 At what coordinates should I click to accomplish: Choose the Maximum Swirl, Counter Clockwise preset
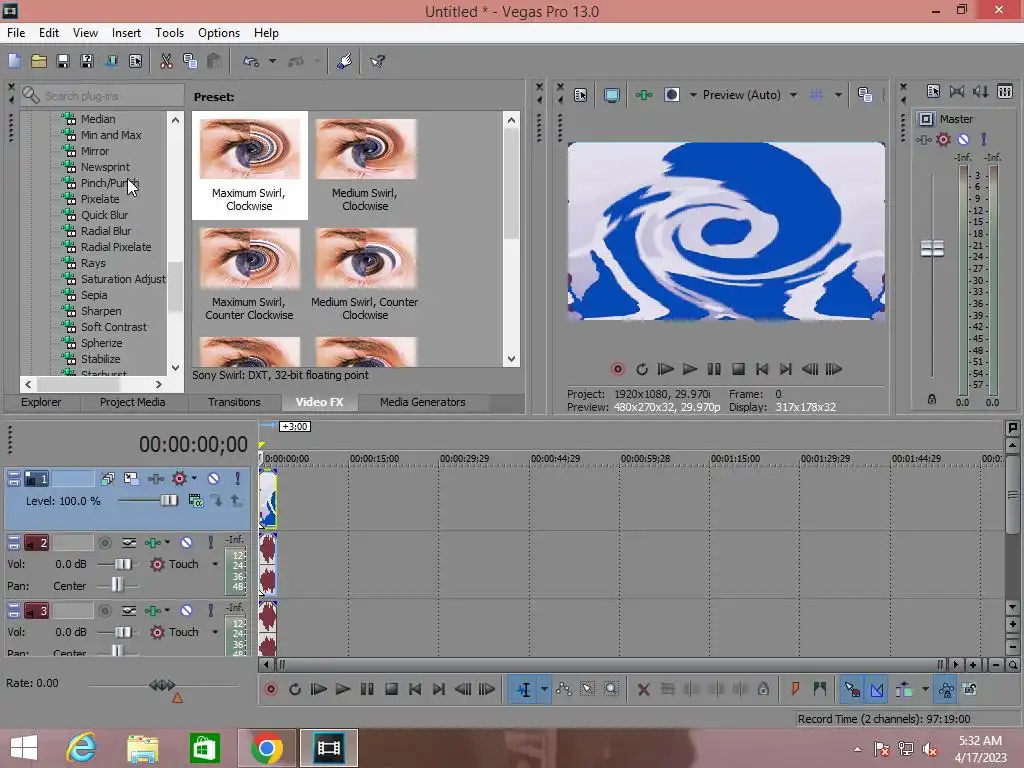[249, 274]
